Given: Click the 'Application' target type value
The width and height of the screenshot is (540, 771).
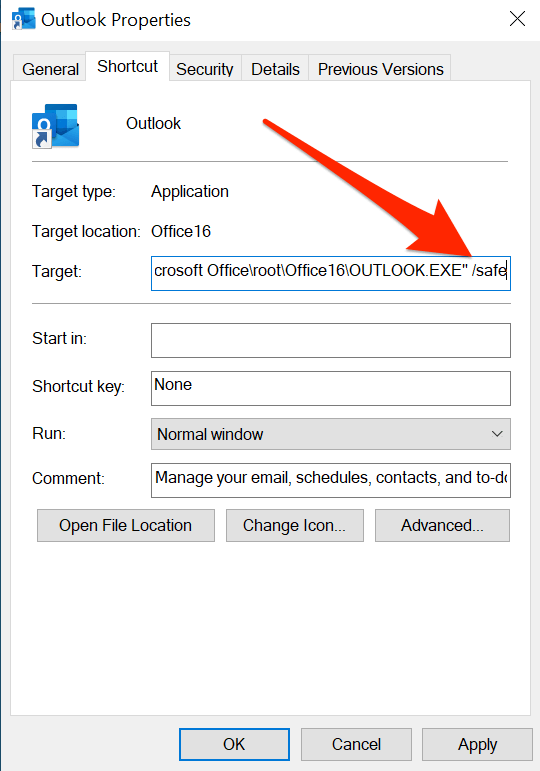Looking at the screenshot, I should tap(190, 191).
